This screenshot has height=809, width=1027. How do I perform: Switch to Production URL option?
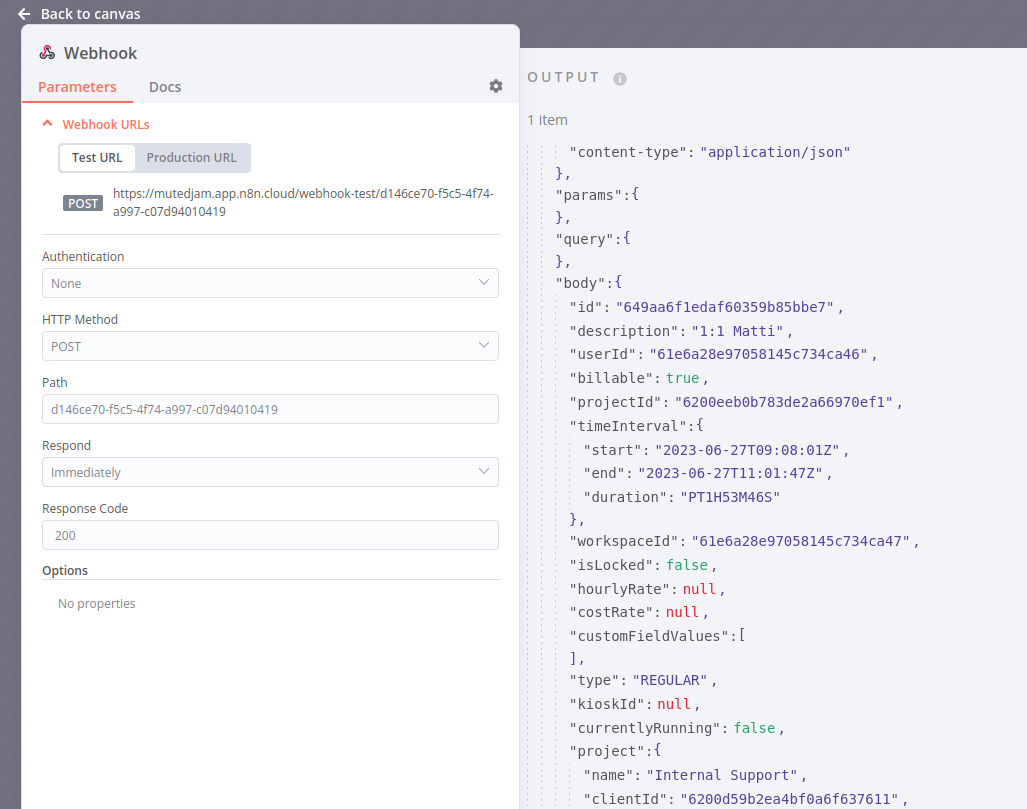tap(191, 158)
